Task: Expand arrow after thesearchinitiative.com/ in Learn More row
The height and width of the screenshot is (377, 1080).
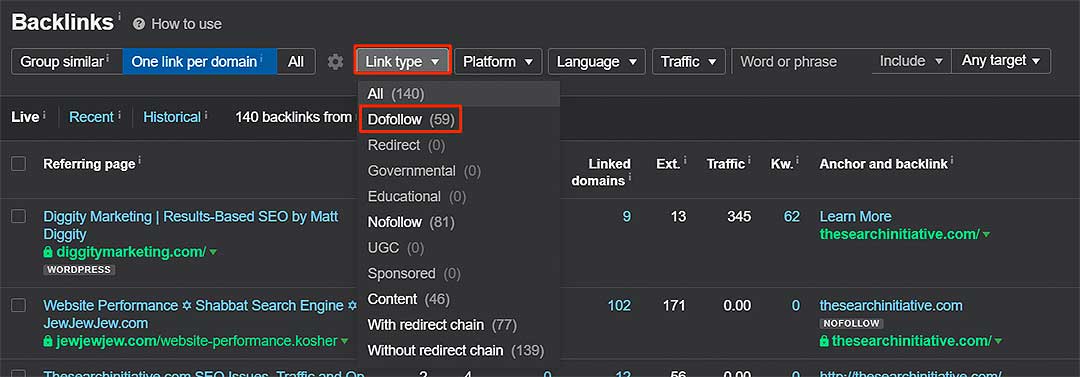Action: tap(986, 235)
